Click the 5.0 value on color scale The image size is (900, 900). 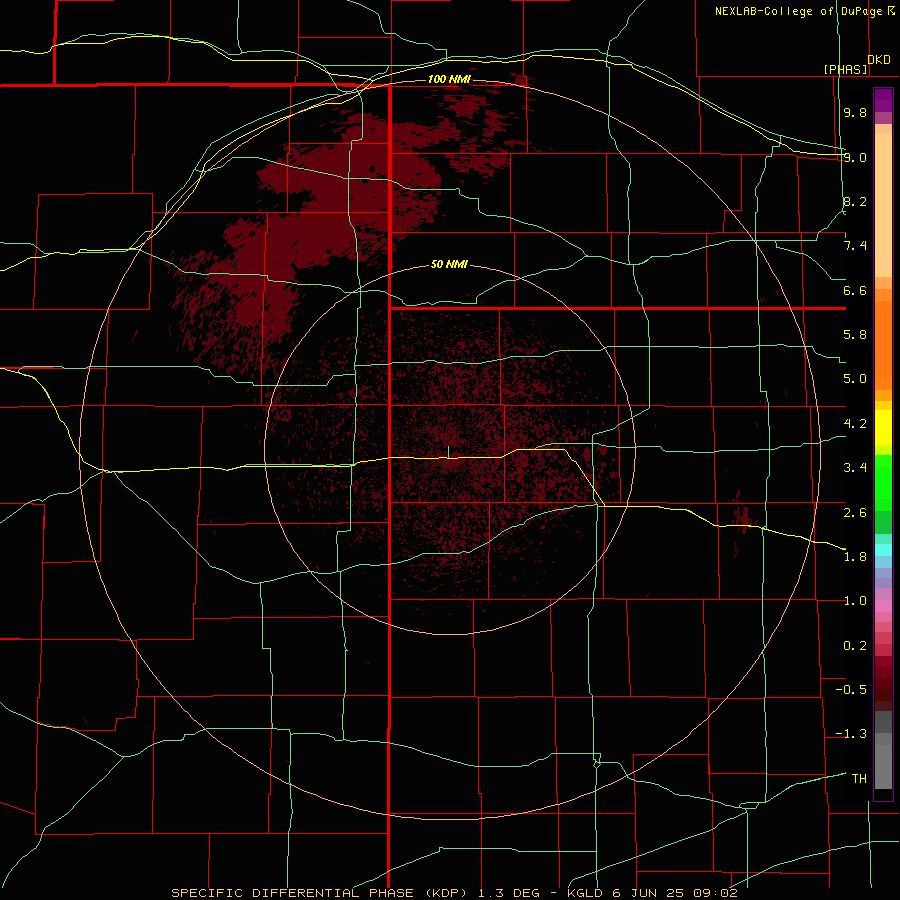tap(855, 379)
